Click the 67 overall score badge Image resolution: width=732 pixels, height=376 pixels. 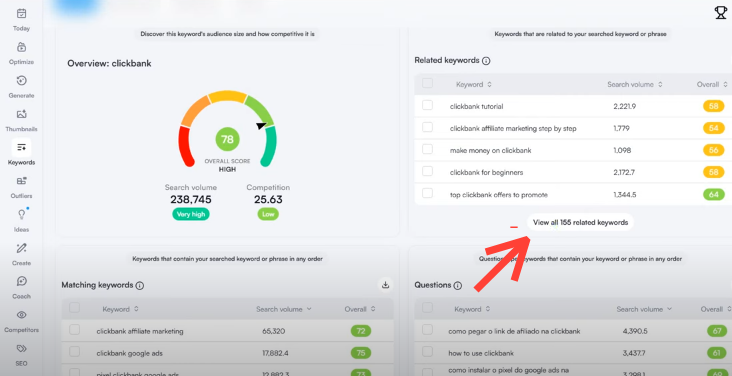(x=717, y=331)
